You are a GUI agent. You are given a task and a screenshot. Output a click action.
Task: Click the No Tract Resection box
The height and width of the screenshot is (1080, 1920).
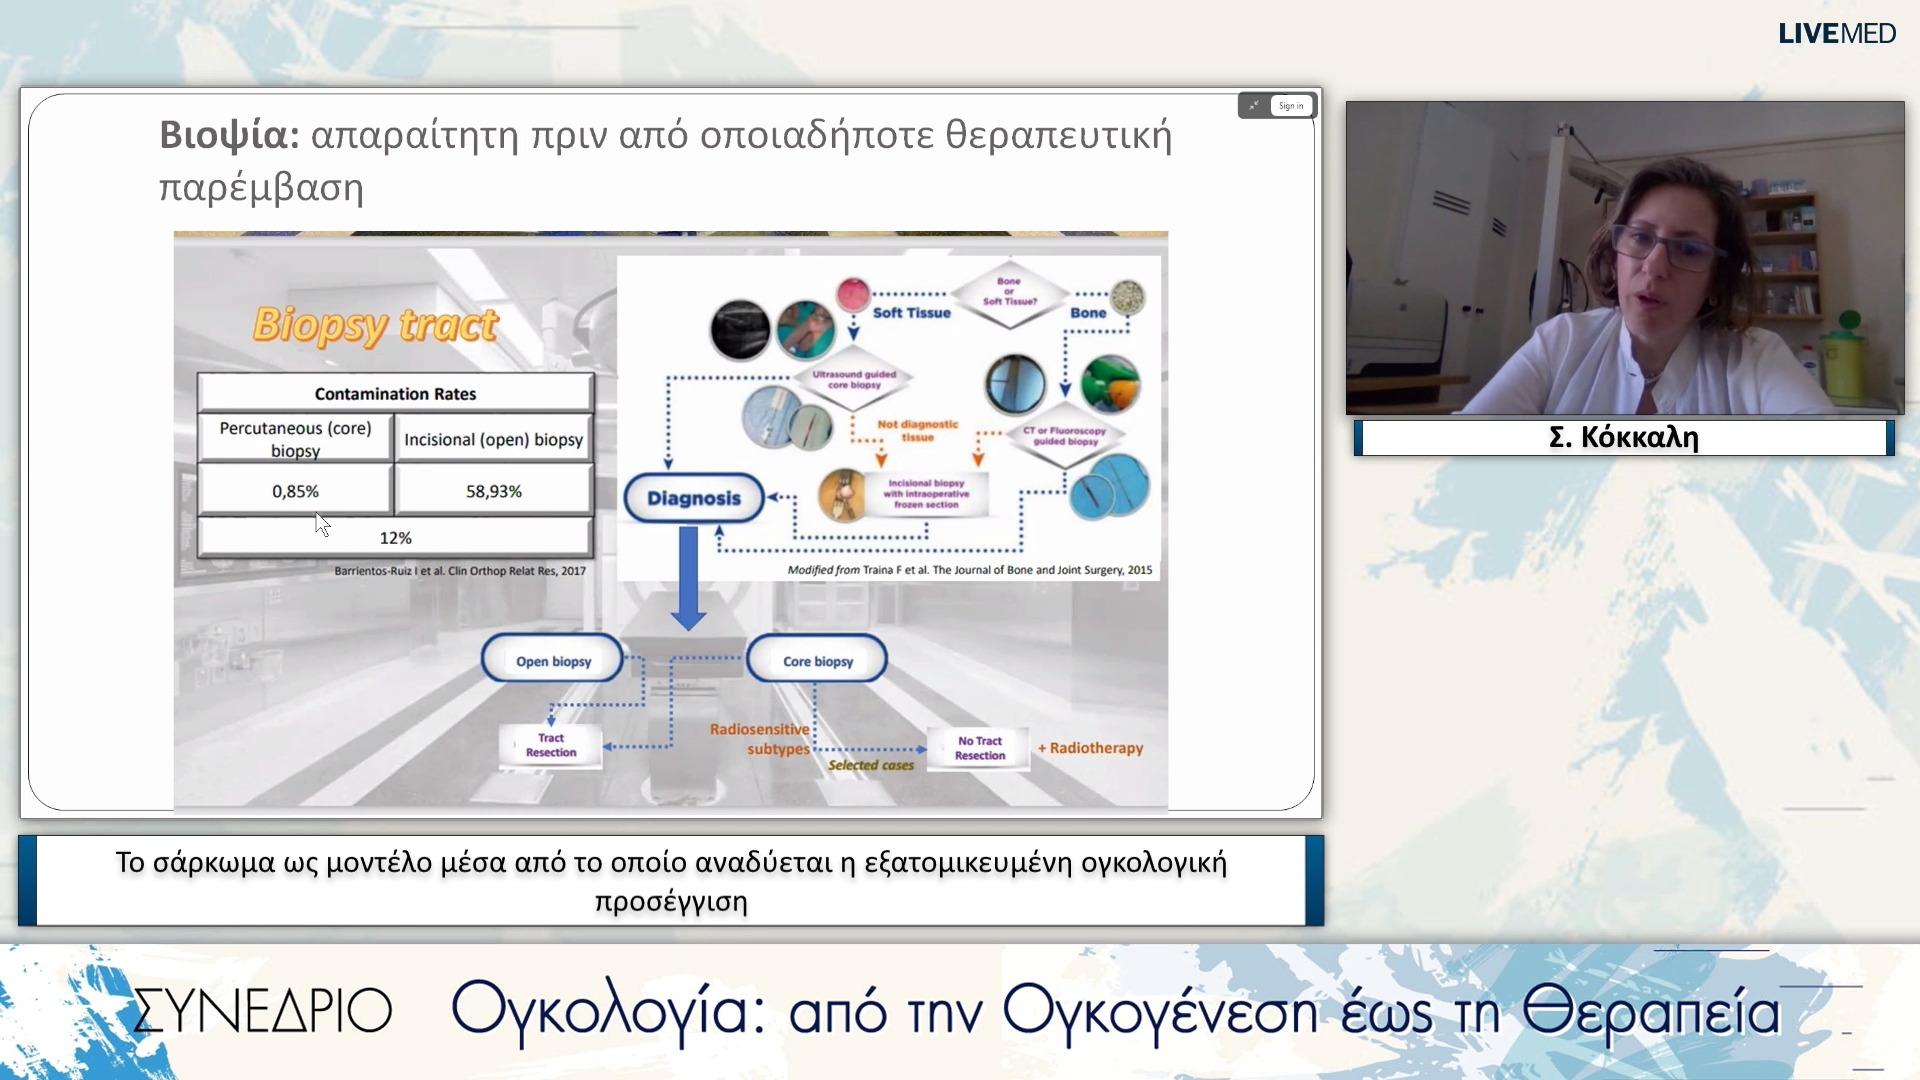click(979, 748)
